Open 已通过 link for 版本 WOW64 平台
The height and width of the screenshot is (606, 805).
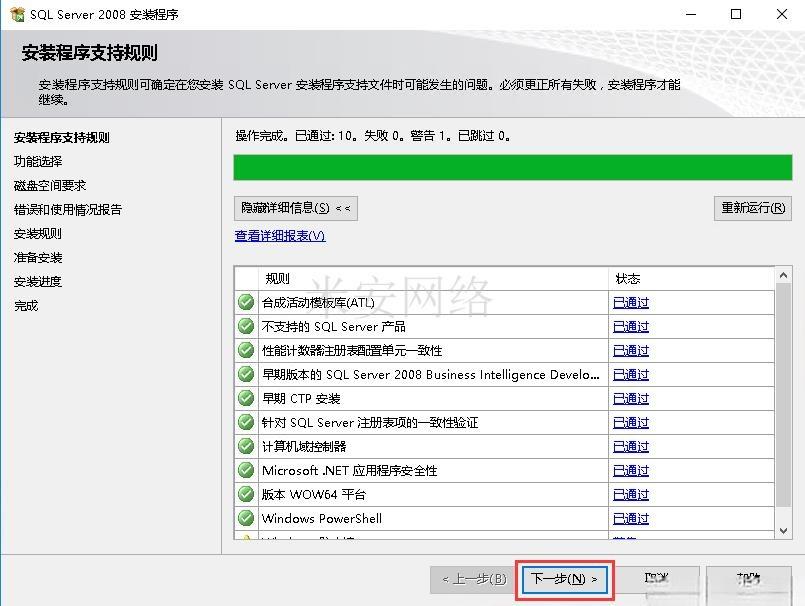(631, 495)
